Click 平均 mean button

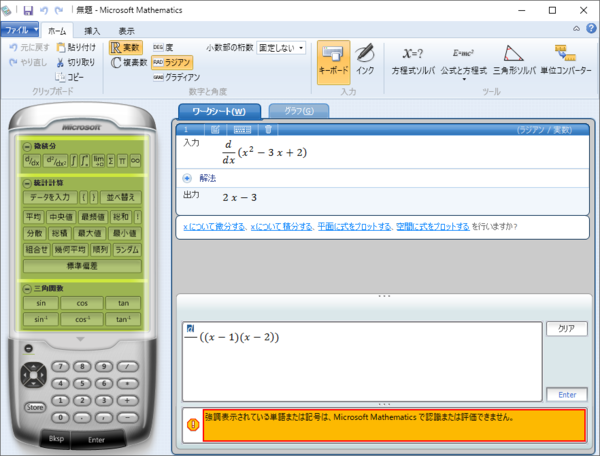point(34,217)
